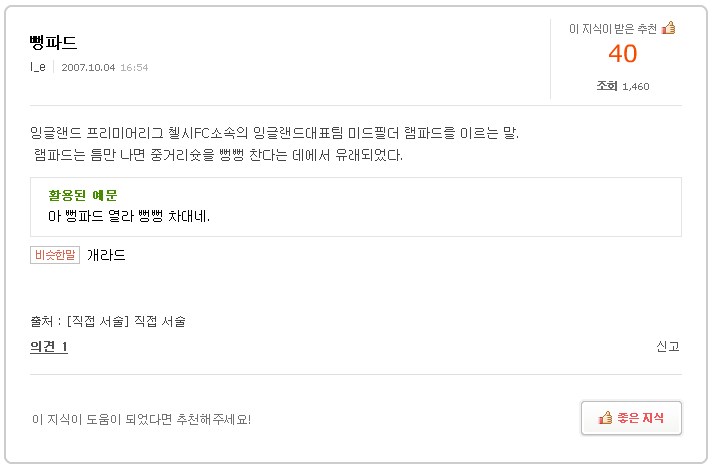This screenshot has height=467, width=713.
Task: Click example sentence 아 뻥파드 열라 뻥뻥 차대네
Action: pyautogui.click(x=129, y=215)
